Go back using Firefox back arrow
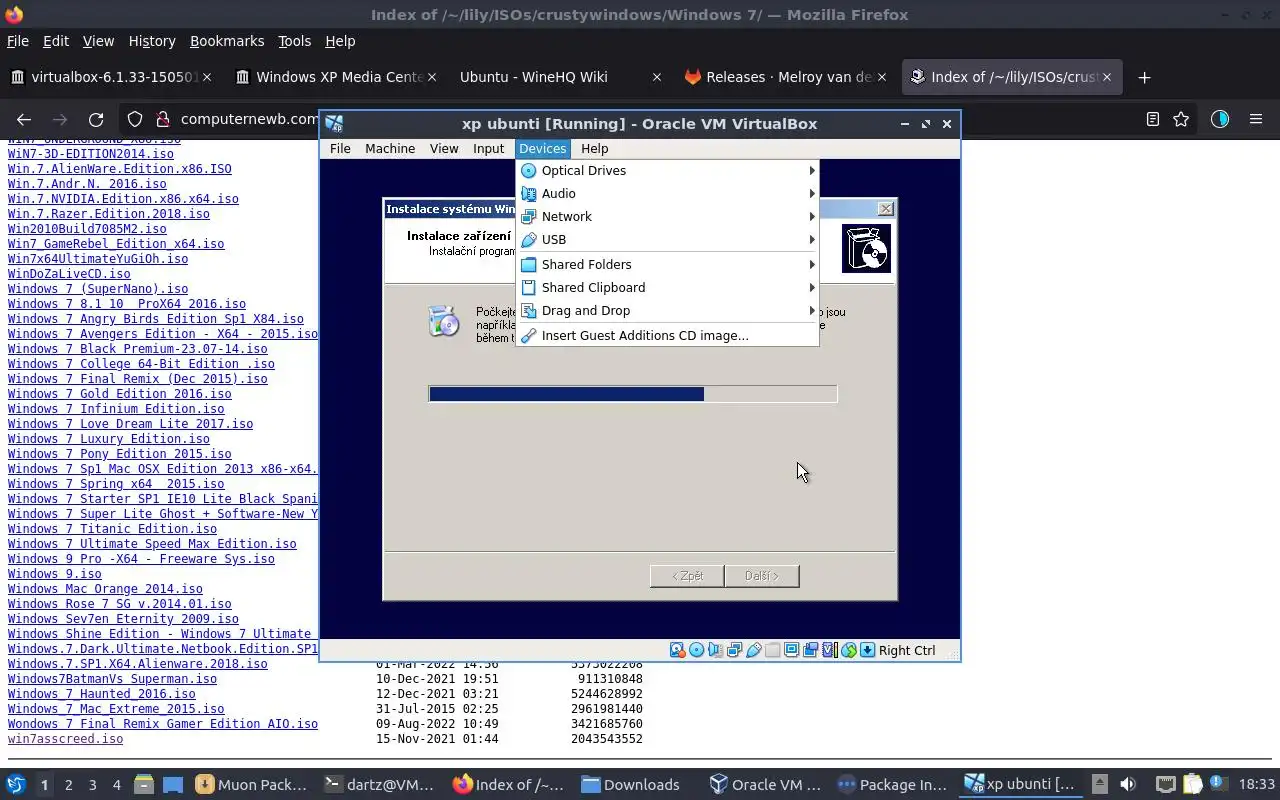 24,119
